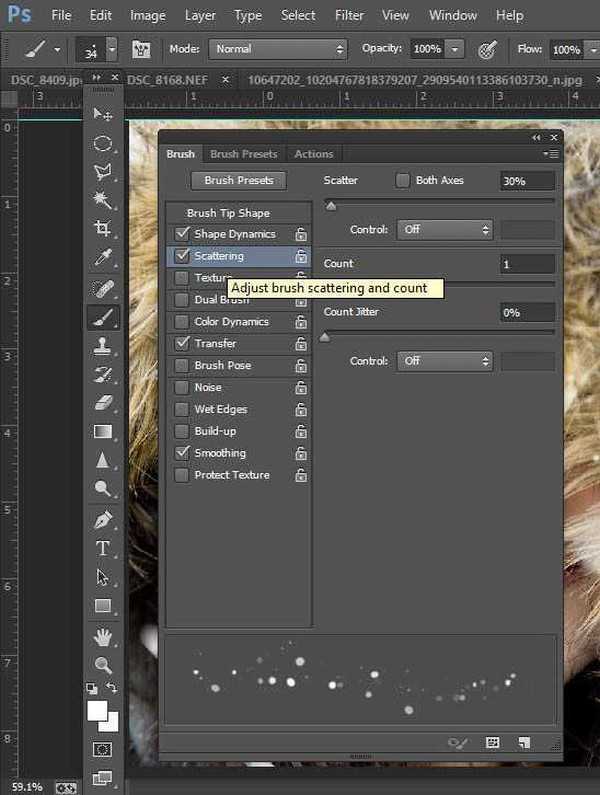This screenshot has height=795, width=600.
Task: Open the Scatter Control dropdown
Action: [445, 230]
